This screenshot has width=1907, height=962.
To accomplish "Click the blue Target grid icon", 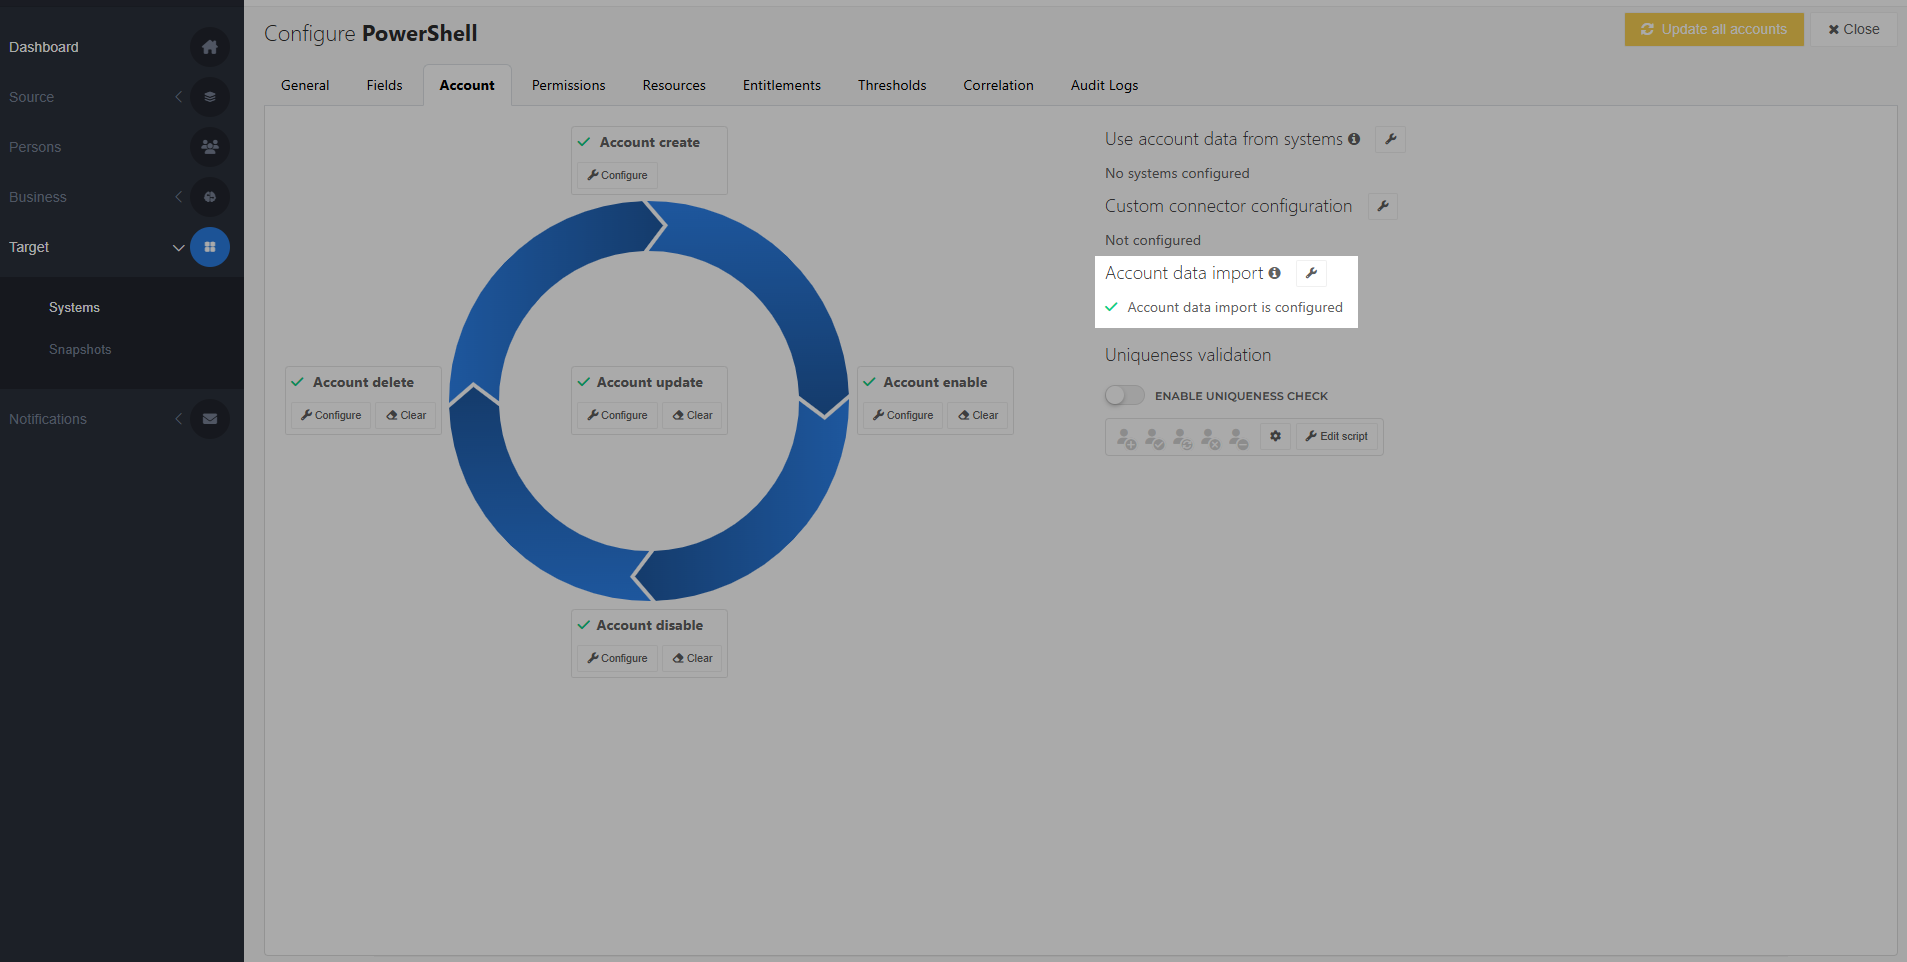I will tap(210, 247).
